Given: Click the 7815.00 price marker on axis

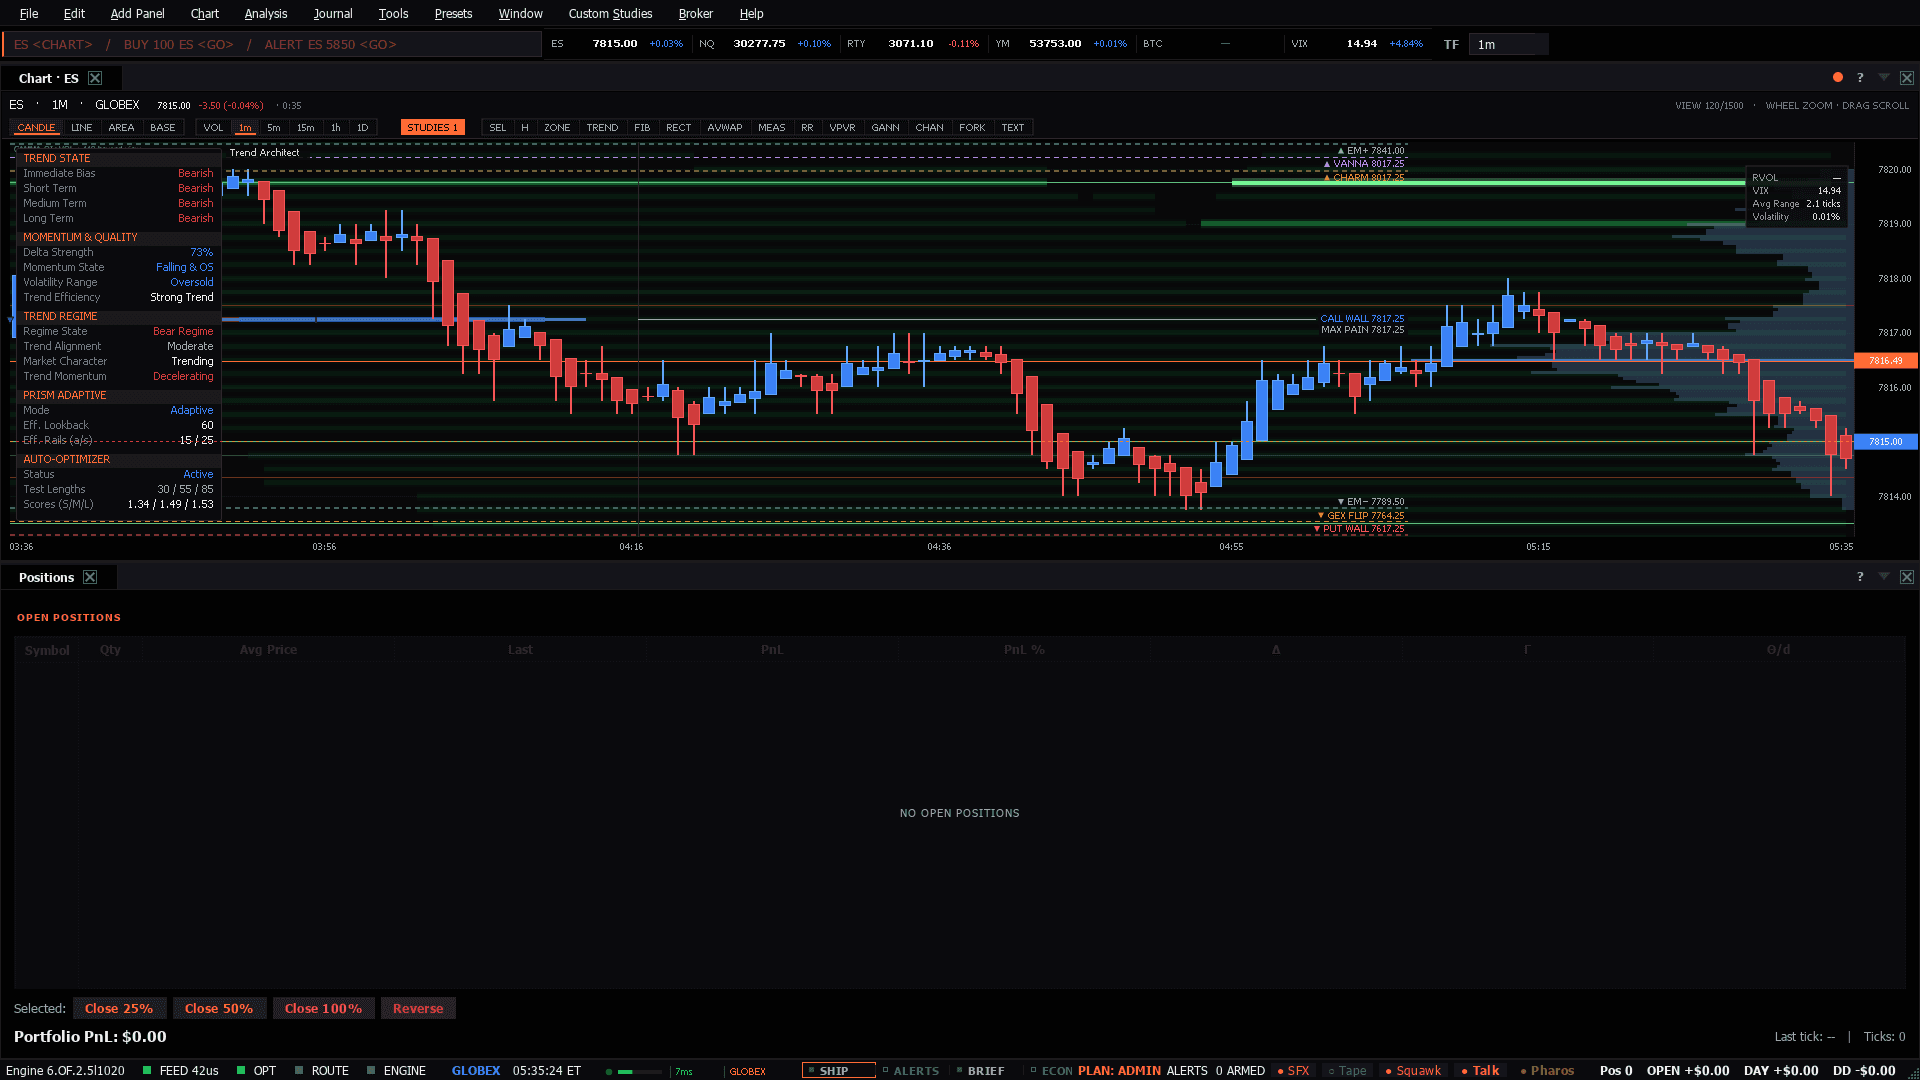Looking at the screenshot, I should click(x=1886, y=441).
